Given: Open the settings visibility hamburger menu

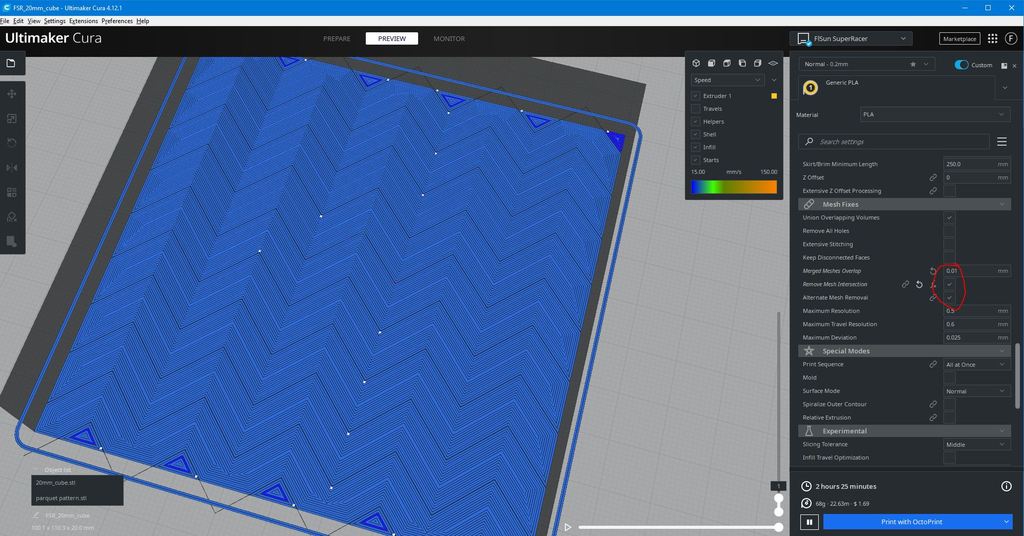Looking at the screenshot, I should pos(1002,142).
